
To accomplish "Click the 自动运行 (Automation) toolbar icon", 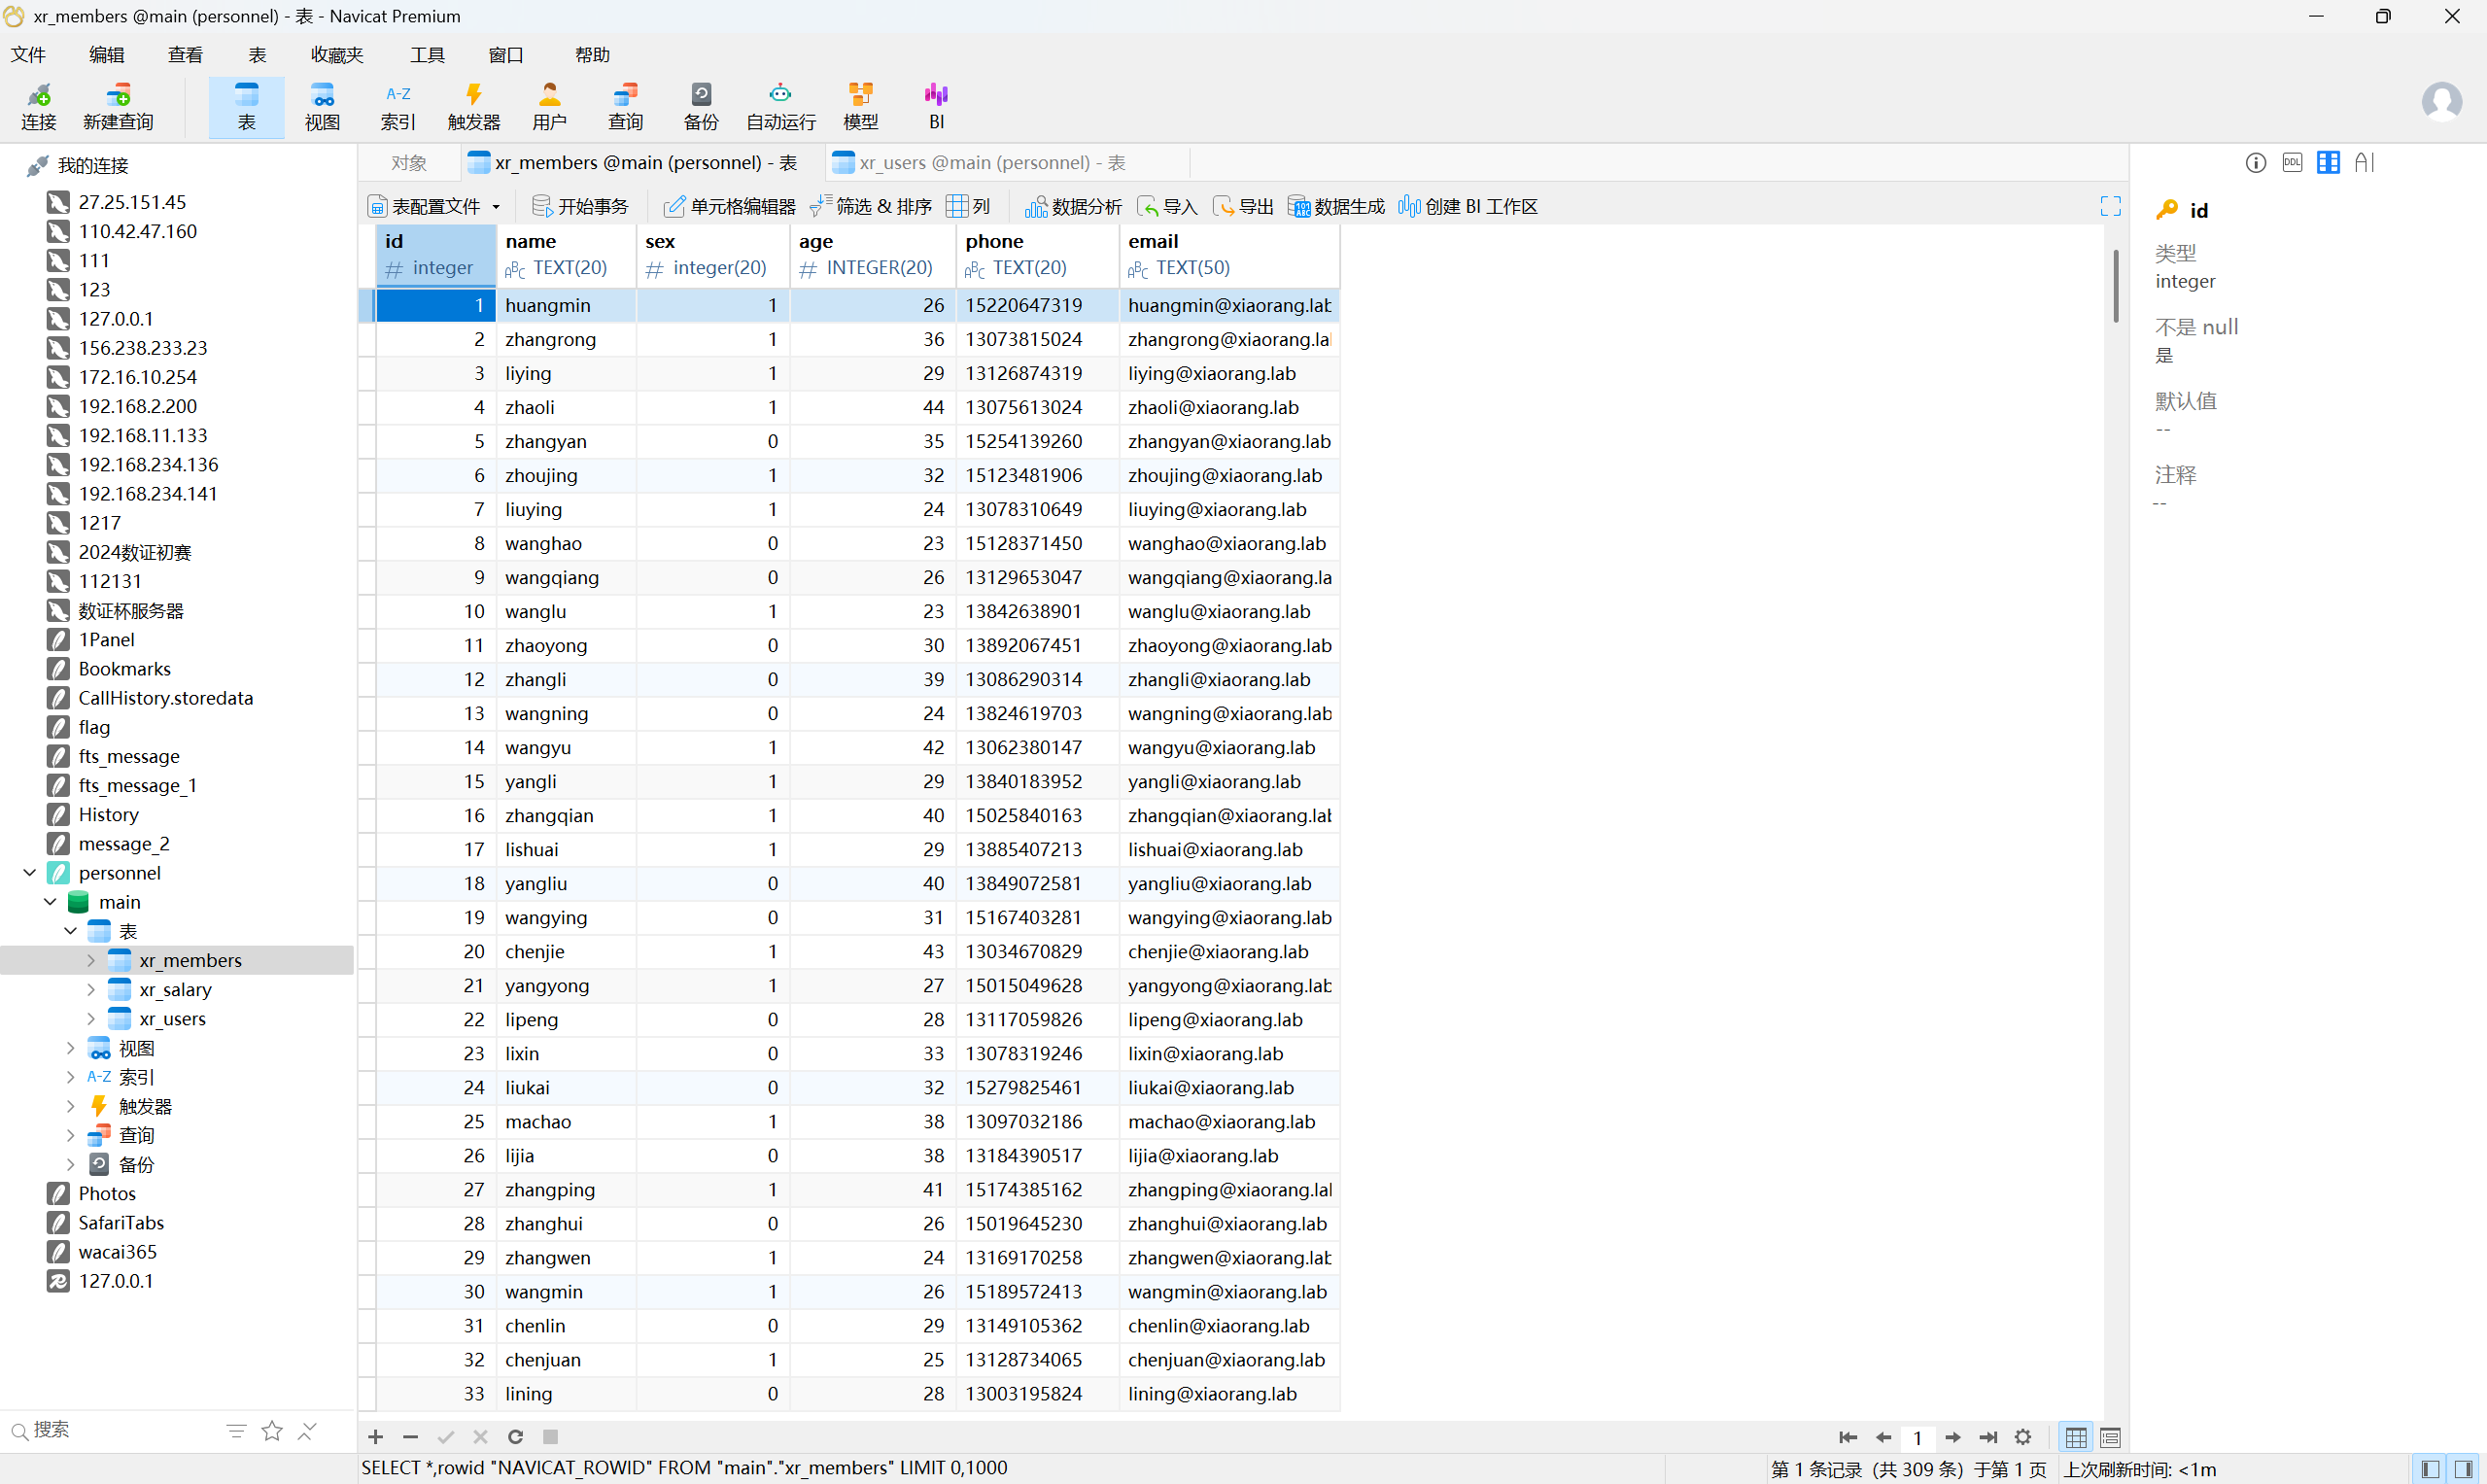I will (780, 106).
